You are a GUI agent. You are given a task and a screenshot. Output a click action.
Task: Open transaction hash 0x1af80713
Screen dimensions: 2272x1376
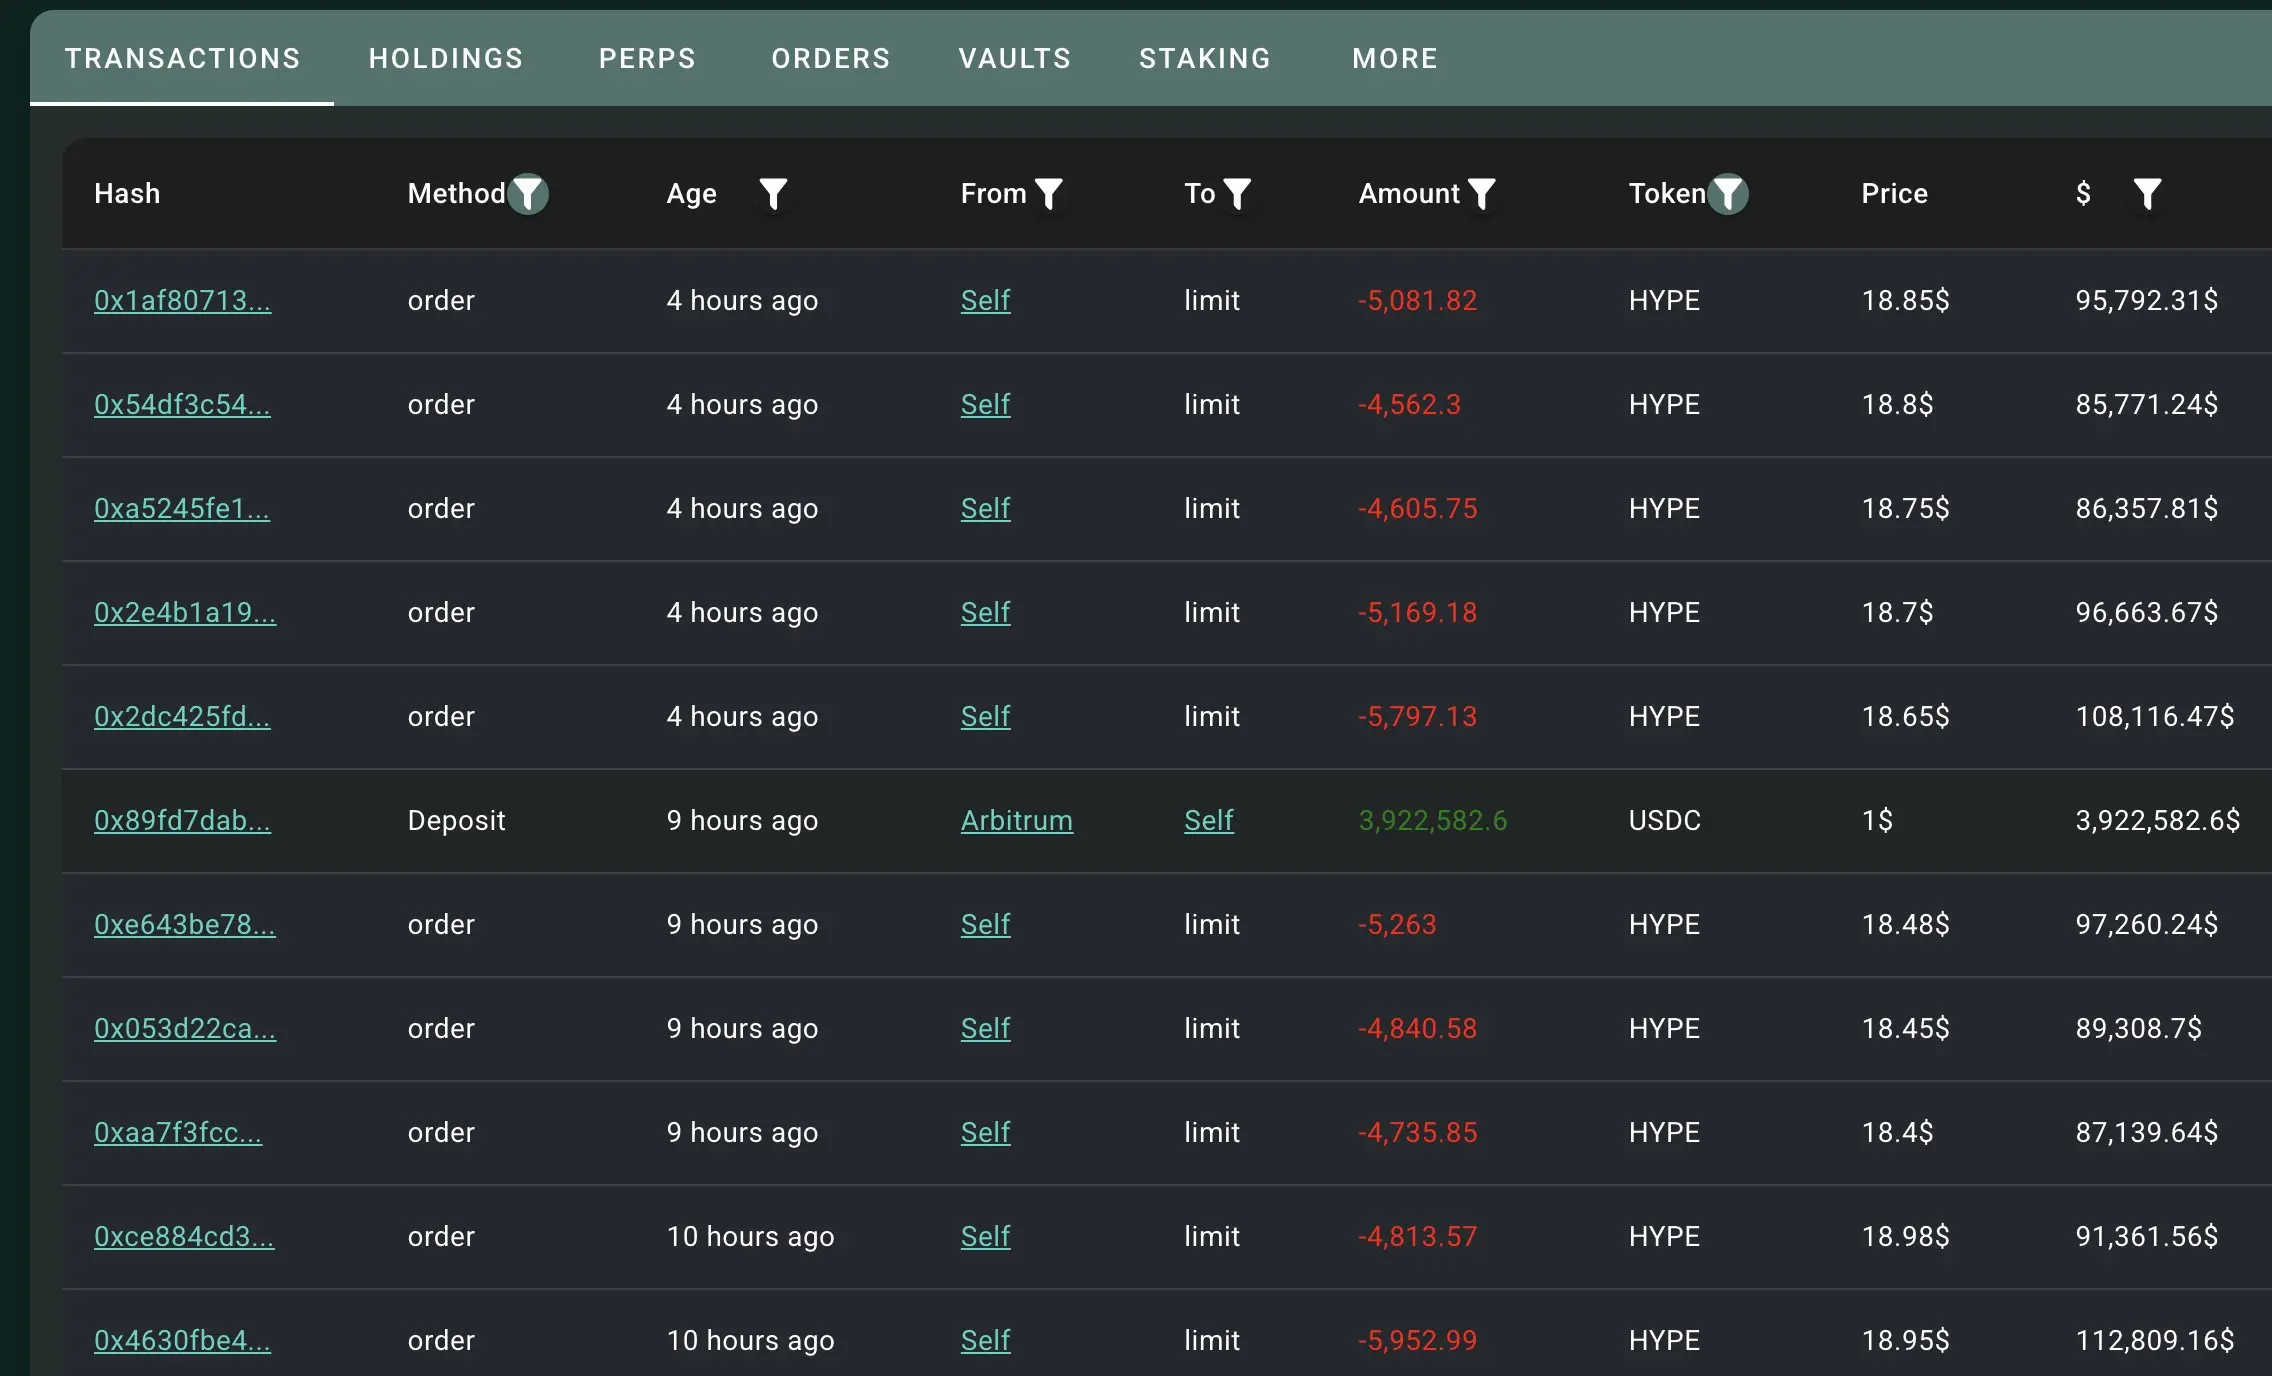click(183, 300)
